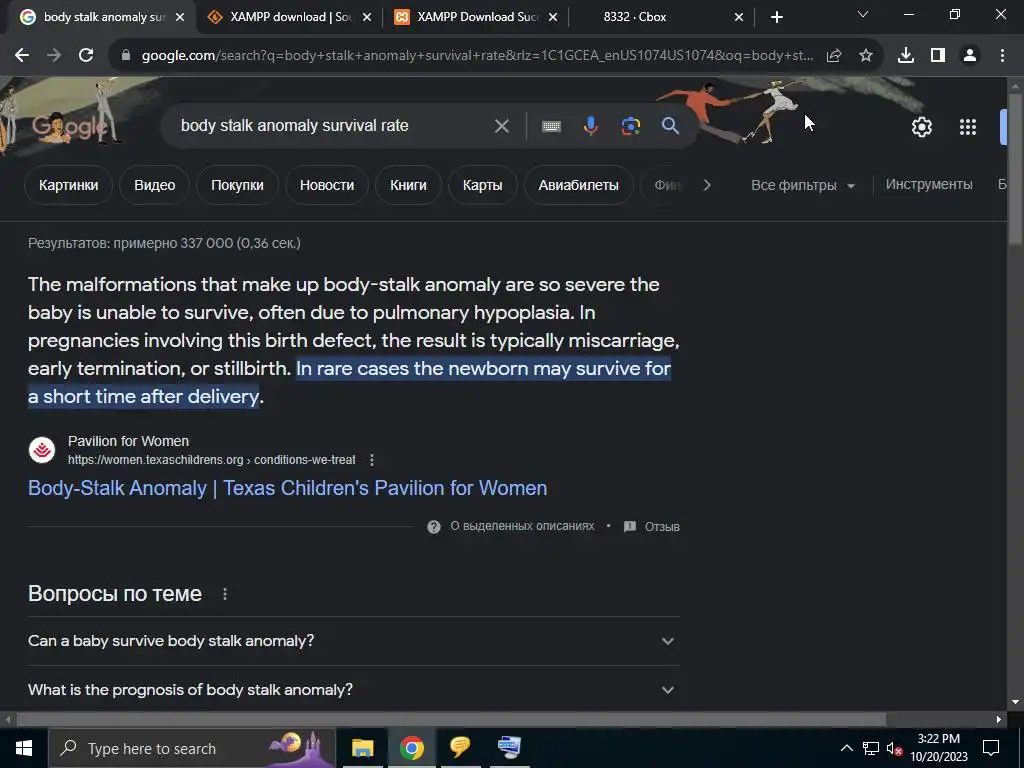Clear the search query with the X icon
This screenshot has height=768, width=1024.
502,126
